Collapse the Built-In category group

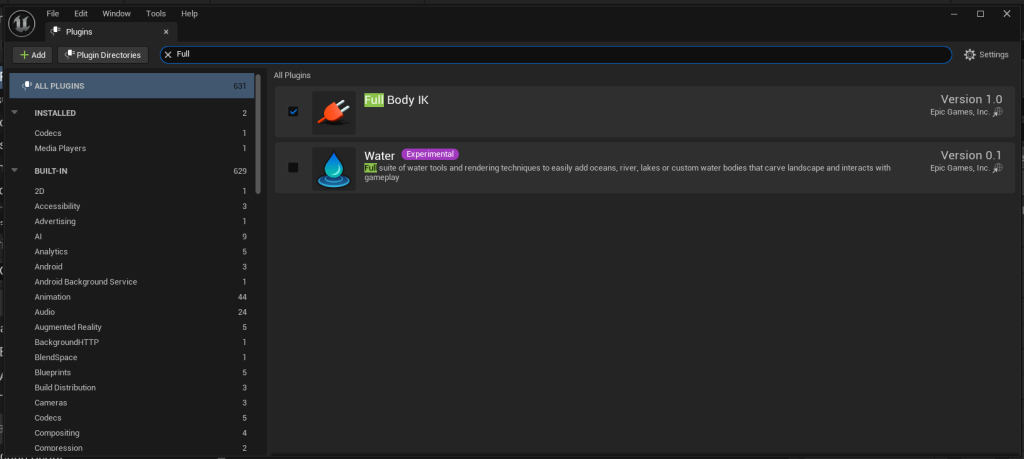pyautogui.click(x=15, y=171)
